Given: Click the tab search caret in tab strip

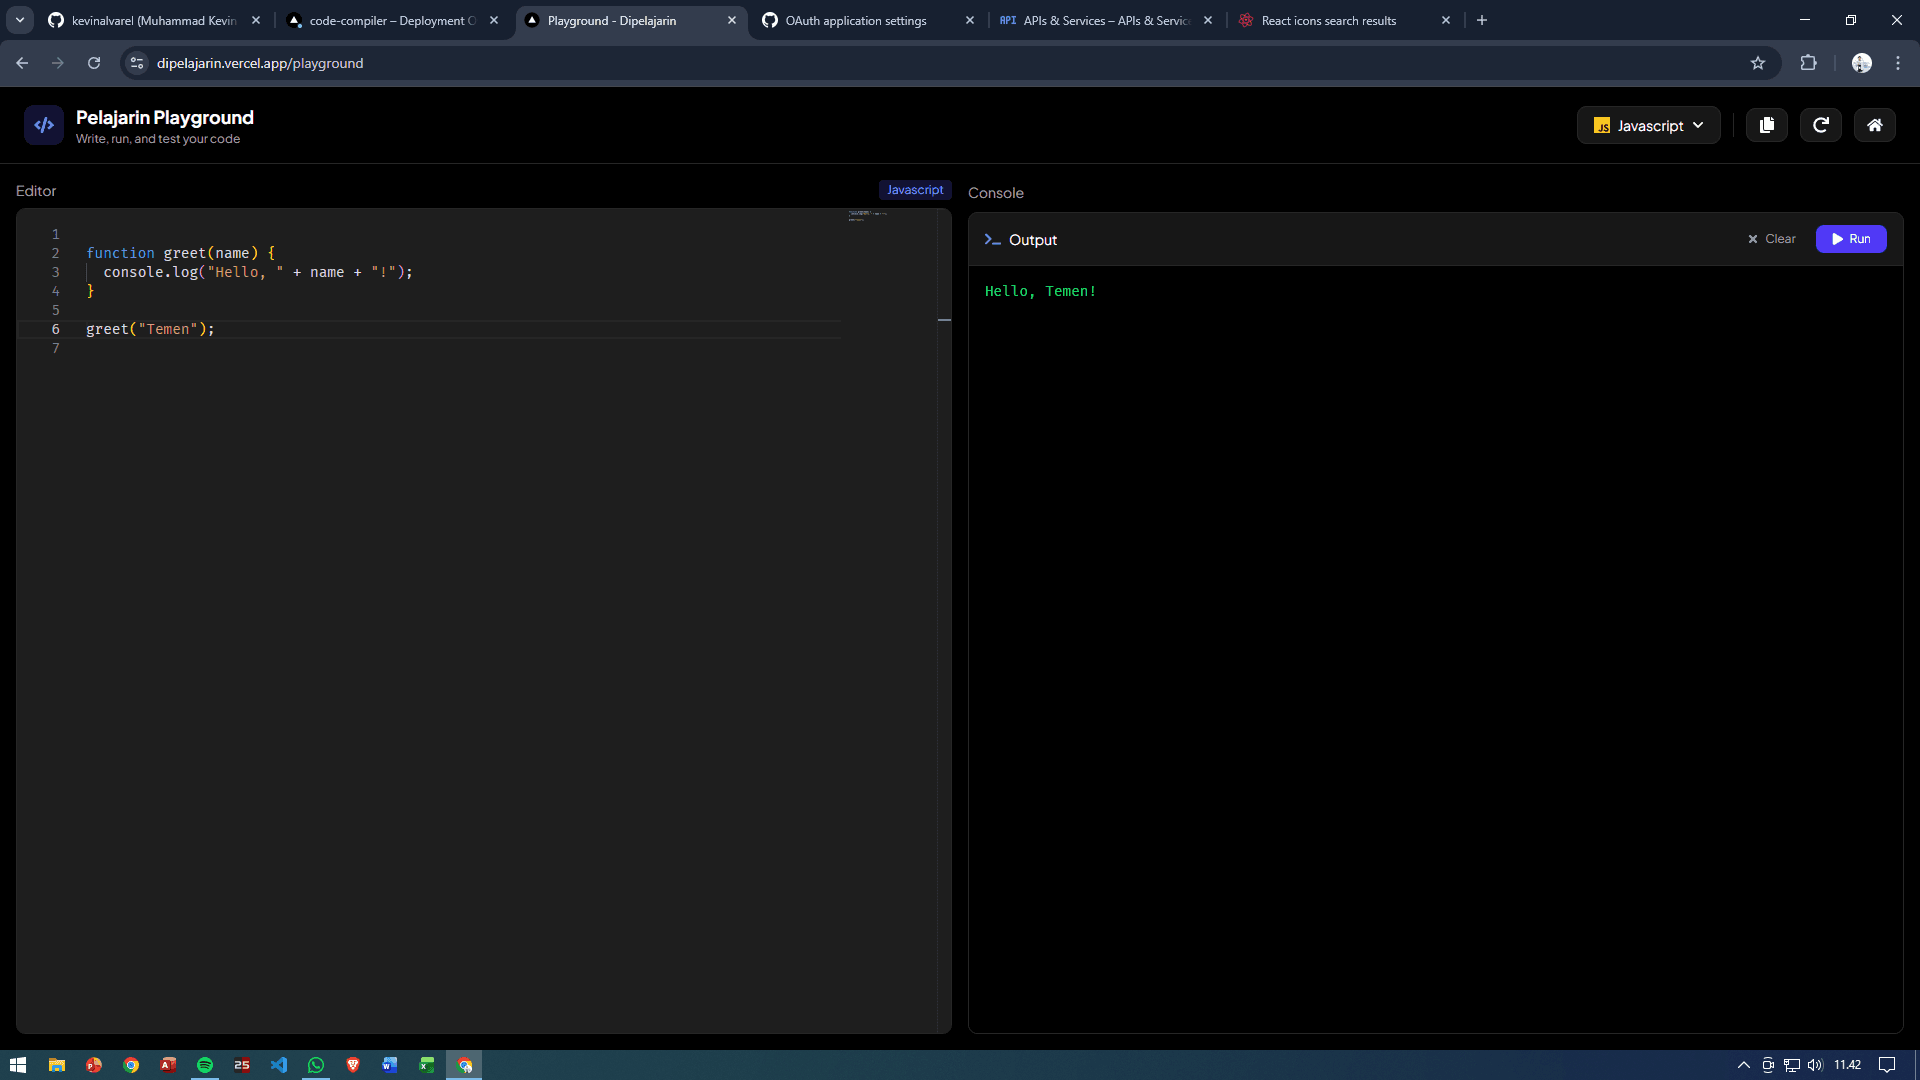Looking at the screenshot, I should pos(19,19).
